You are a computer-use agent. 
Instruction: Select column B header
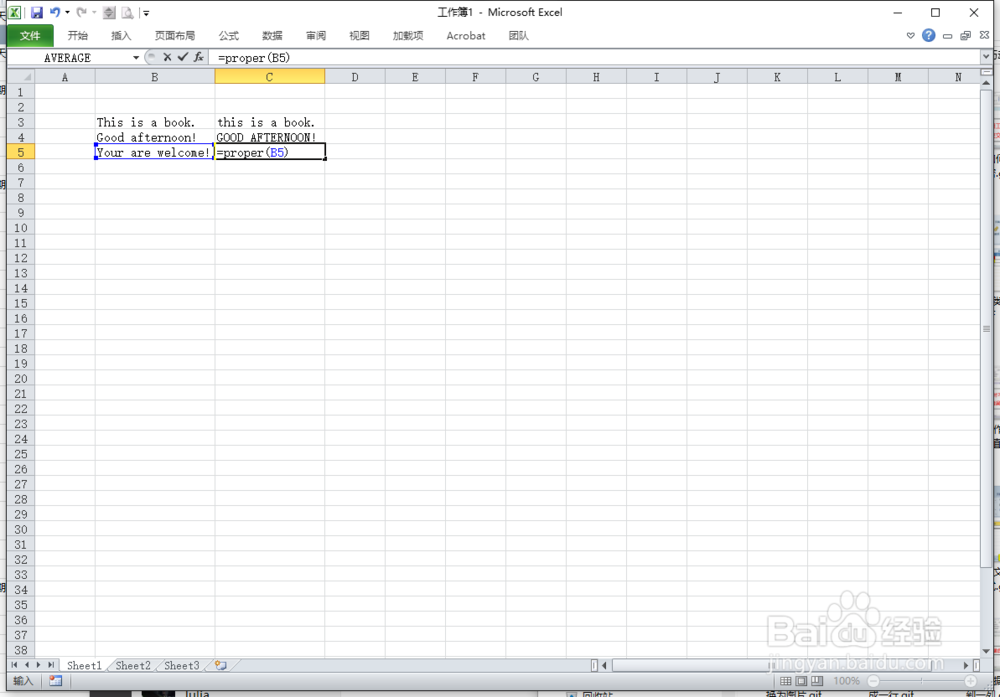pos(155,77)
